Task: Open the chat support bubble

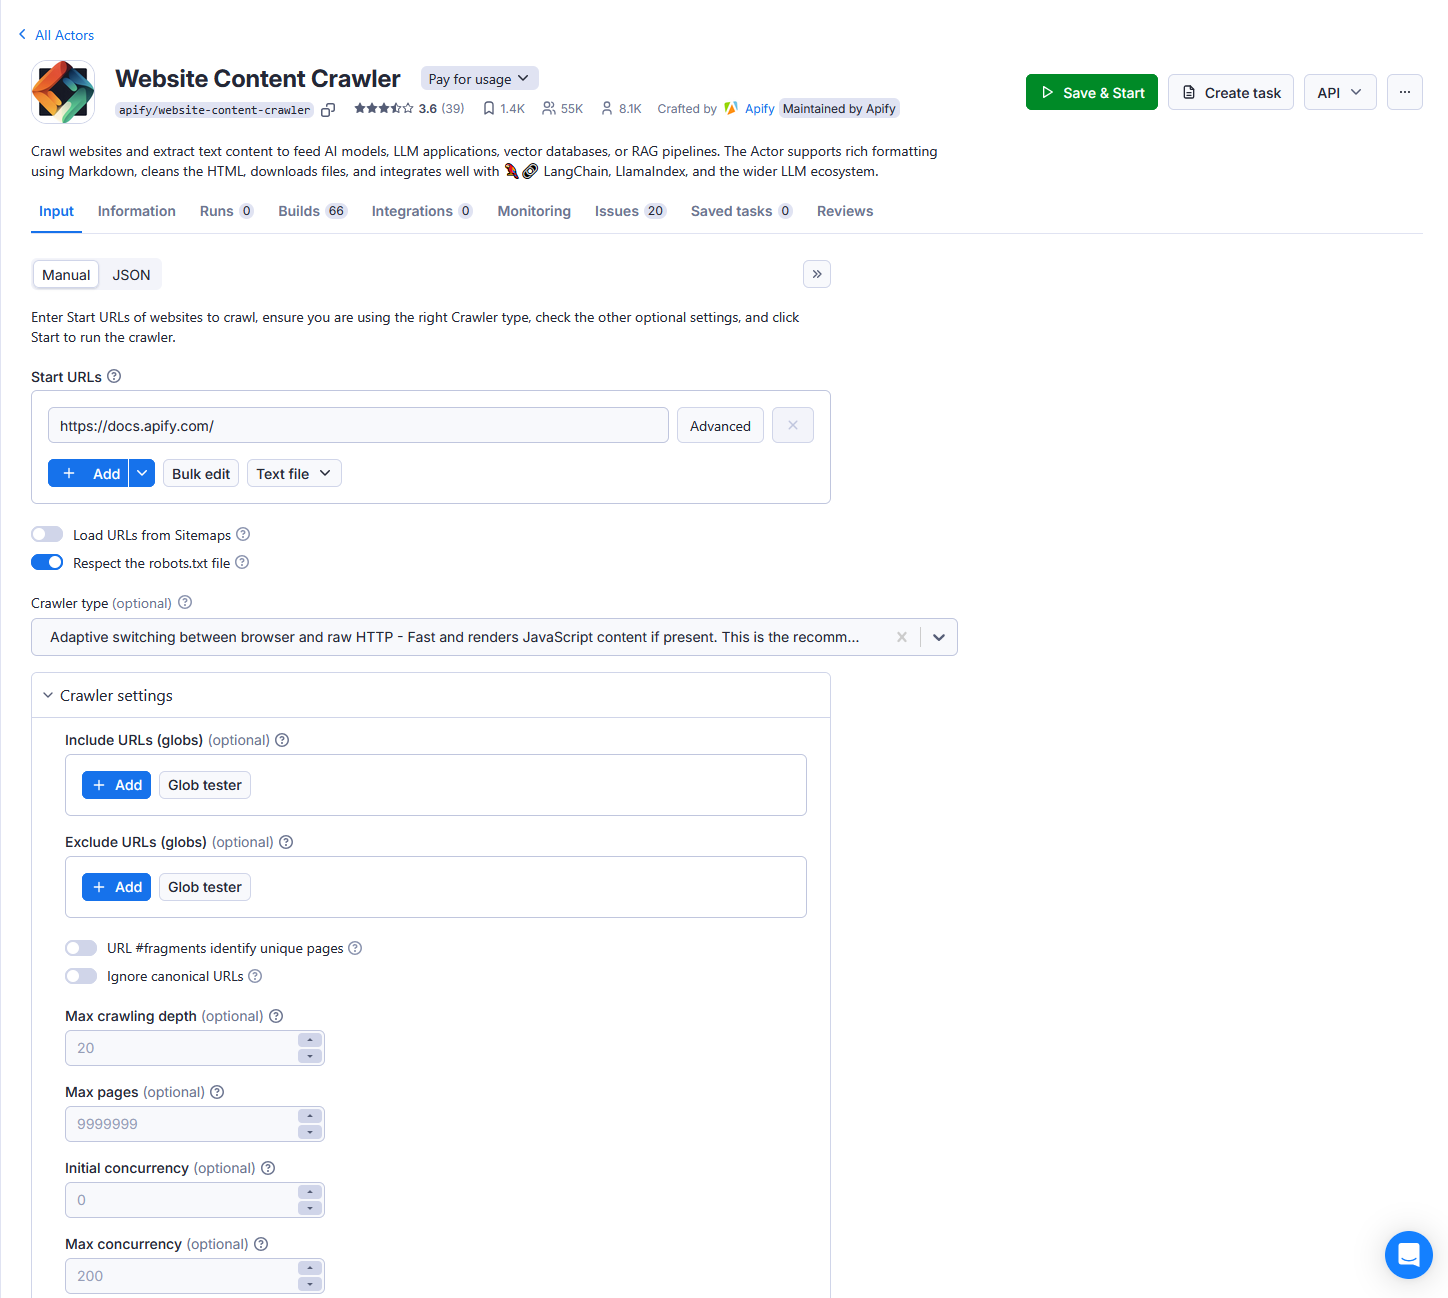Action: coord(1408,1255)
